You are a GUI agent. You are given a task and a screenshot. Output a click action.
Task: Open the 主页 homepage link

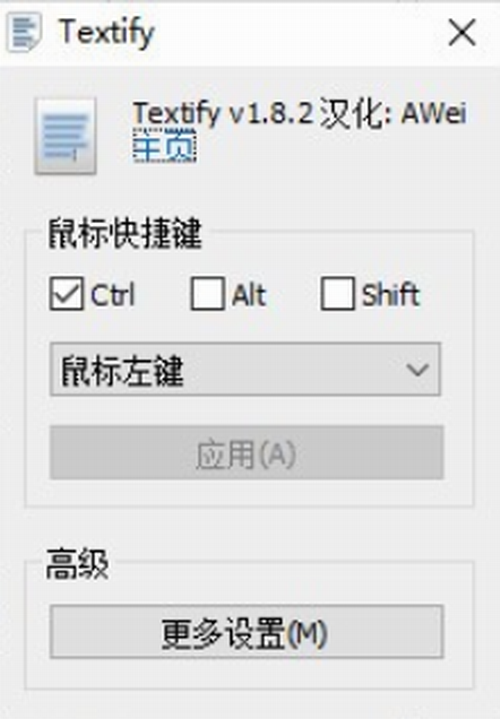(165, 145)
